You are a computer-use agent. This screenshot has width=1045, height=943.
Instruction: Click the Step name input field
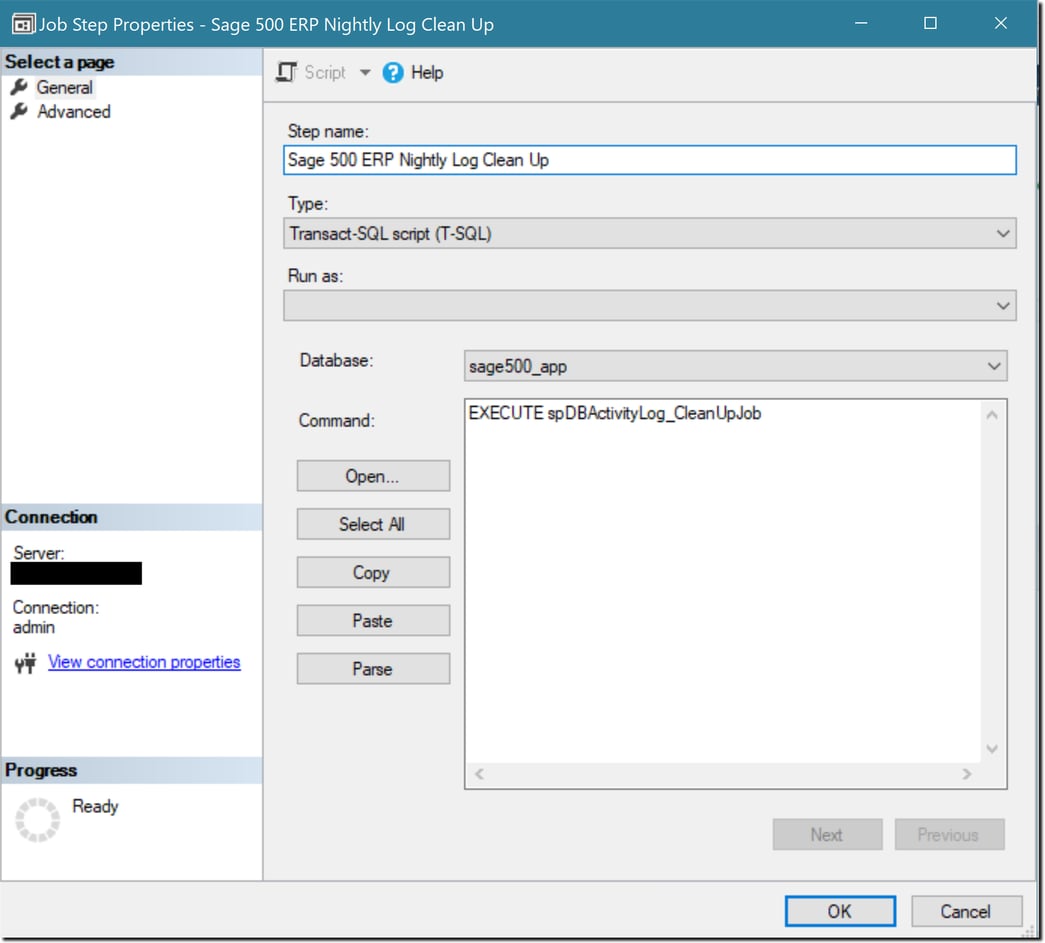tap(650, 160)
